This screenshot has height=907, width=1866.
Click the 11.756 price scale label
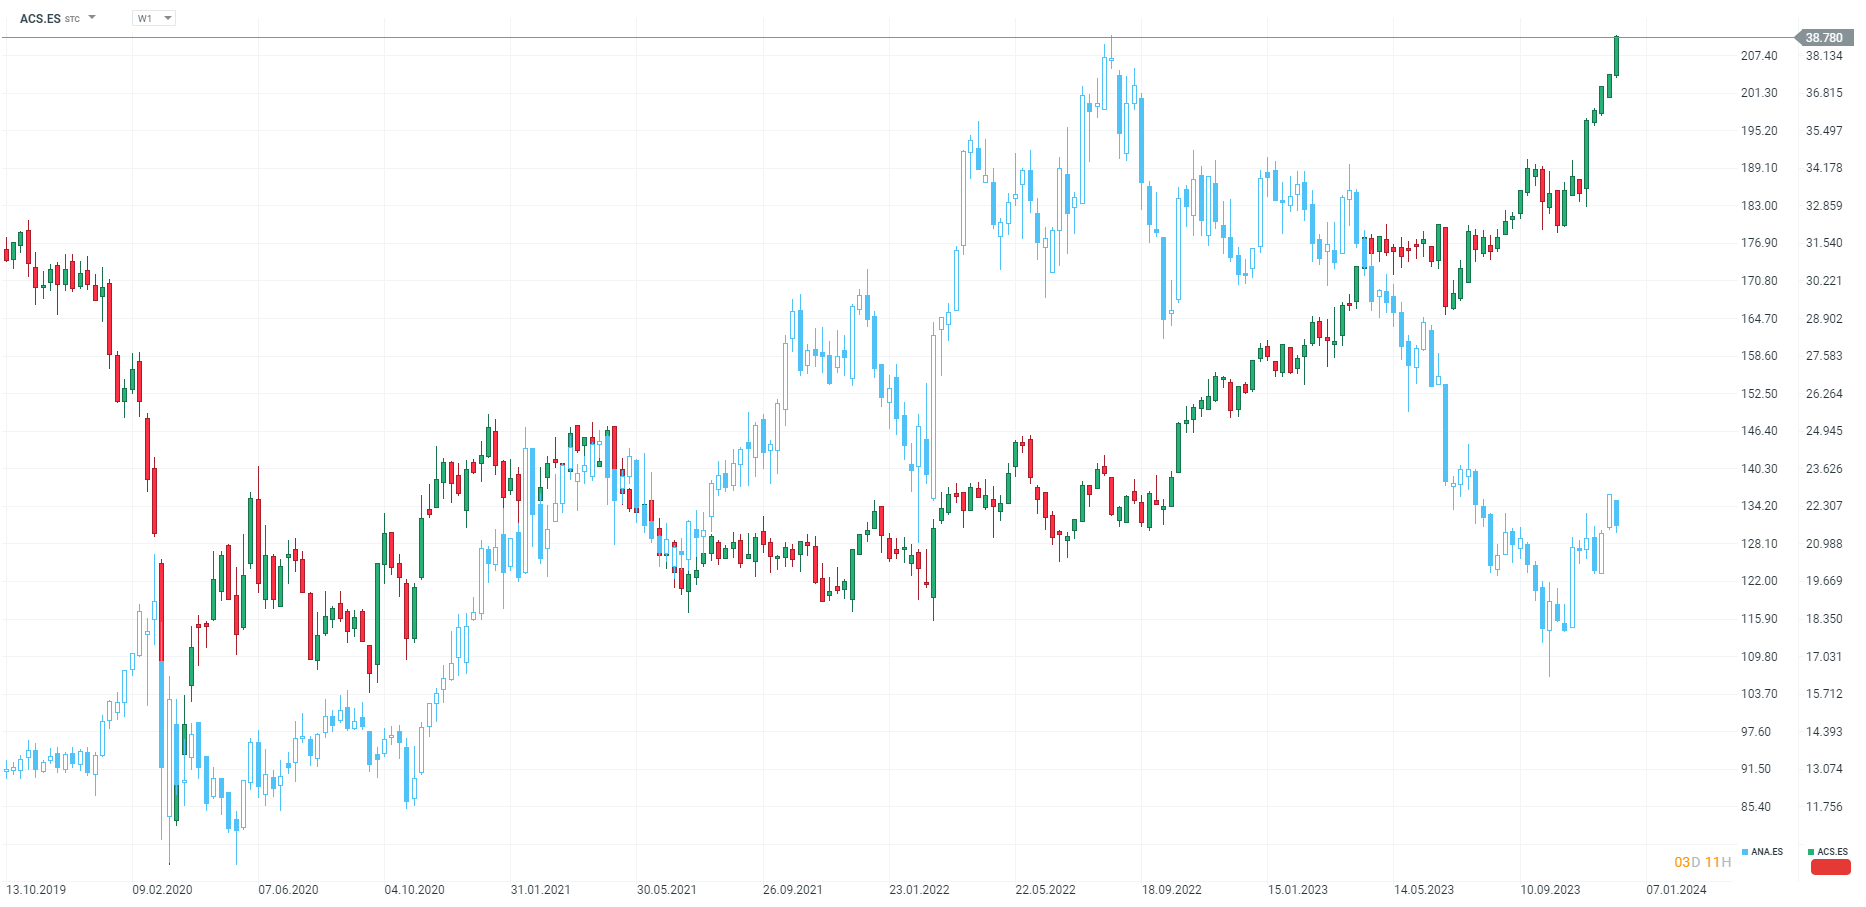point(1824,807)
